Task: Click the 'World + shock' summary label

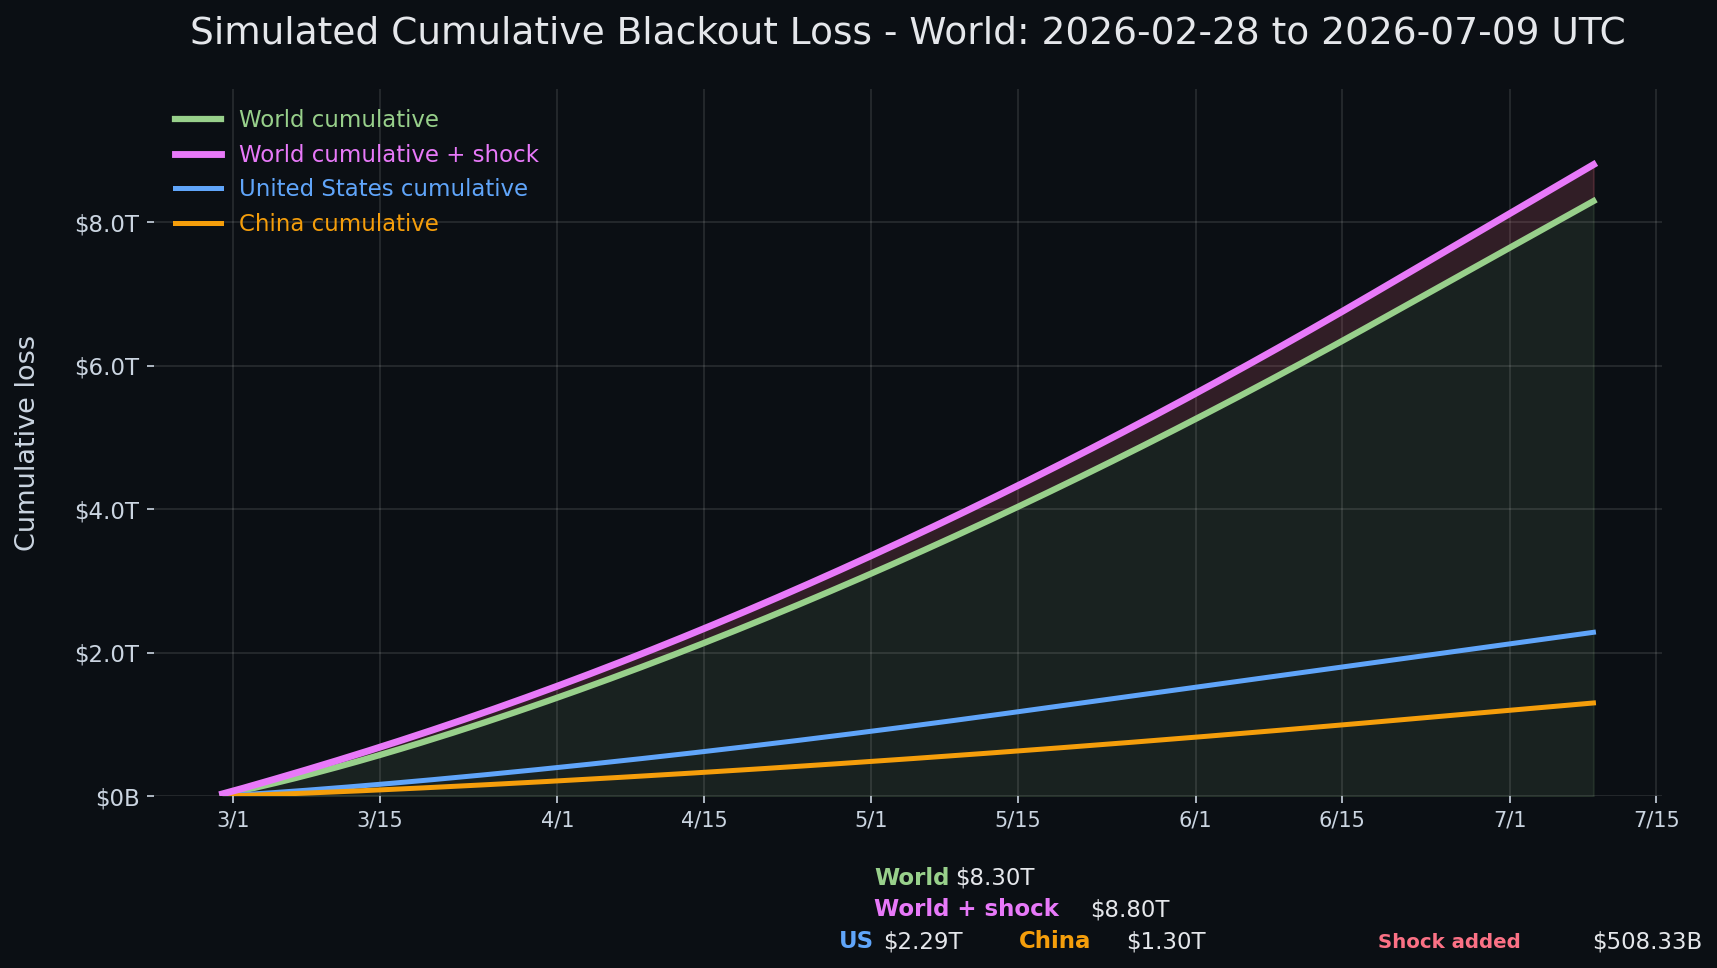Action: (966, 909)
